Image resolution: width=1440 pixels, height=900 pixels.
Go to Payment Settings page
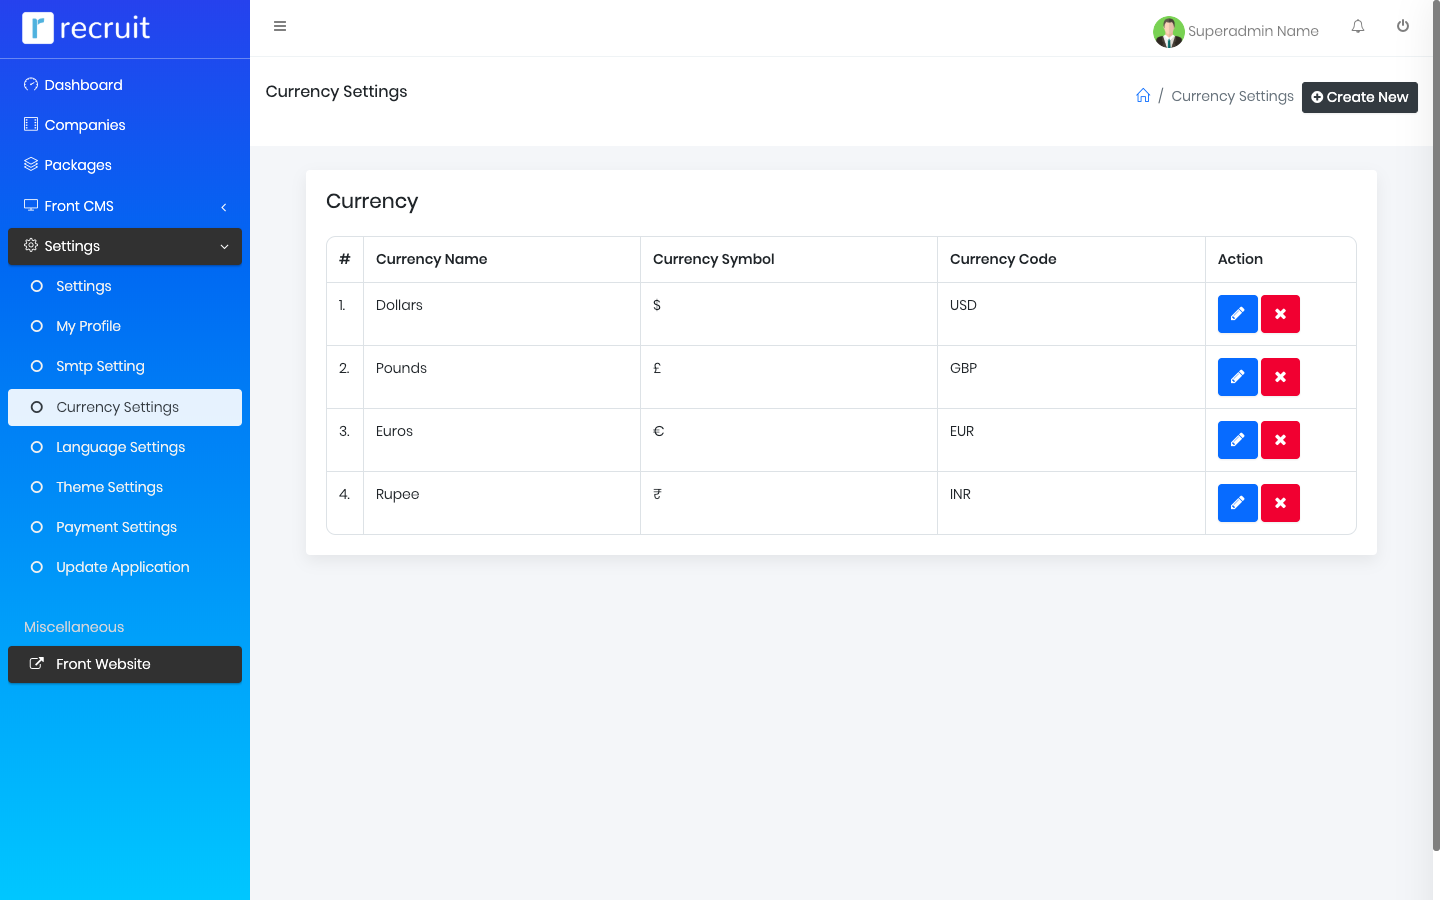(116, 527)
